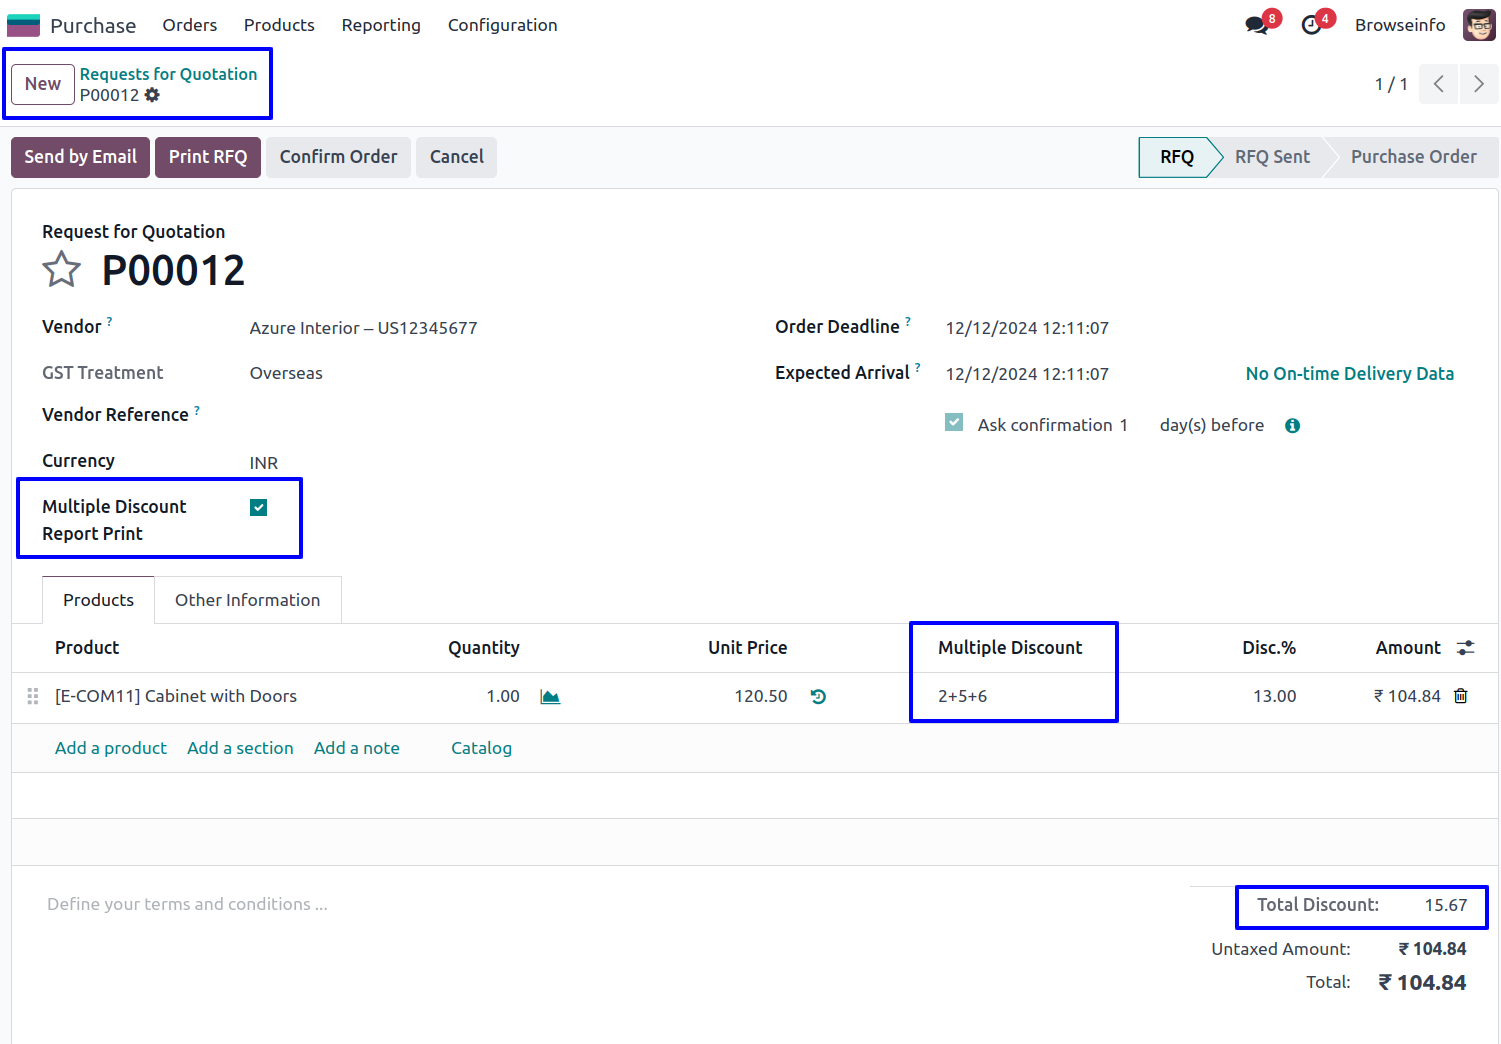1501x1044 pixels.
Task: Open the gear actions menu beside P00012
Action: point(152,95)
